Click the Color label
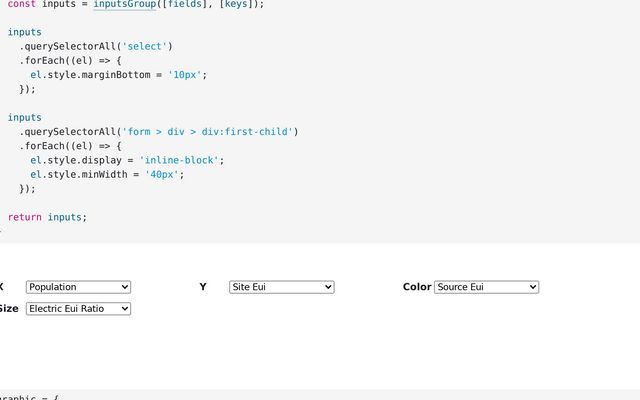The image size is (640, 400). (417, 287)
